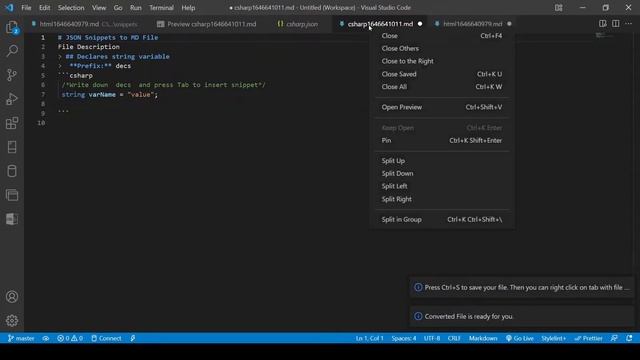Open editor More Actions ellipsis
This screenshot has width=640, height=360.
tap(629, 24)
